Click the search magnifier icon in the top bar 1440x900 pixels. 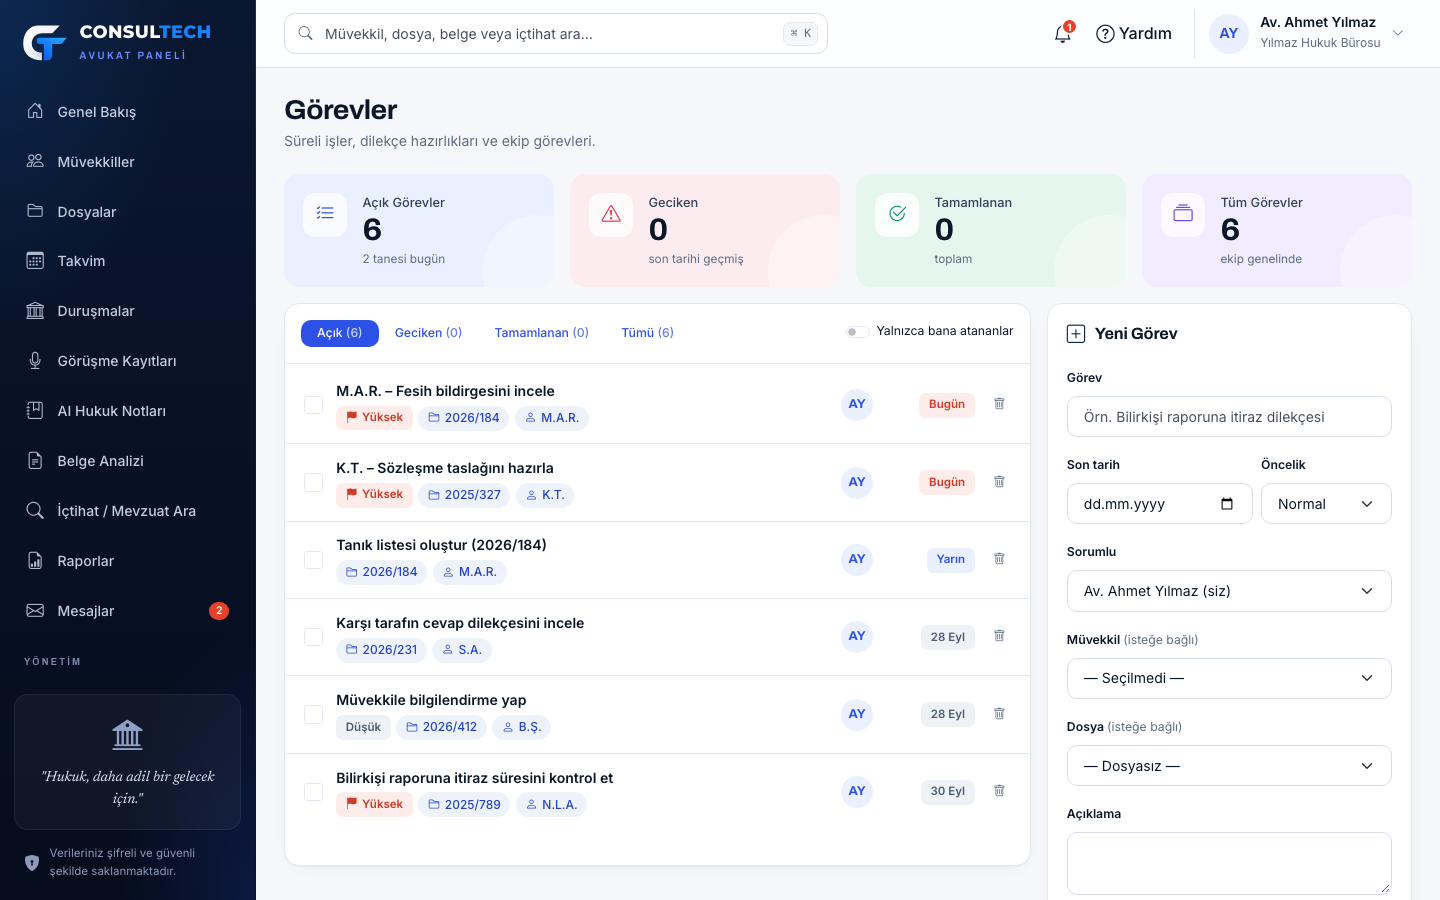pyautogui.click(x=306, y=34)
